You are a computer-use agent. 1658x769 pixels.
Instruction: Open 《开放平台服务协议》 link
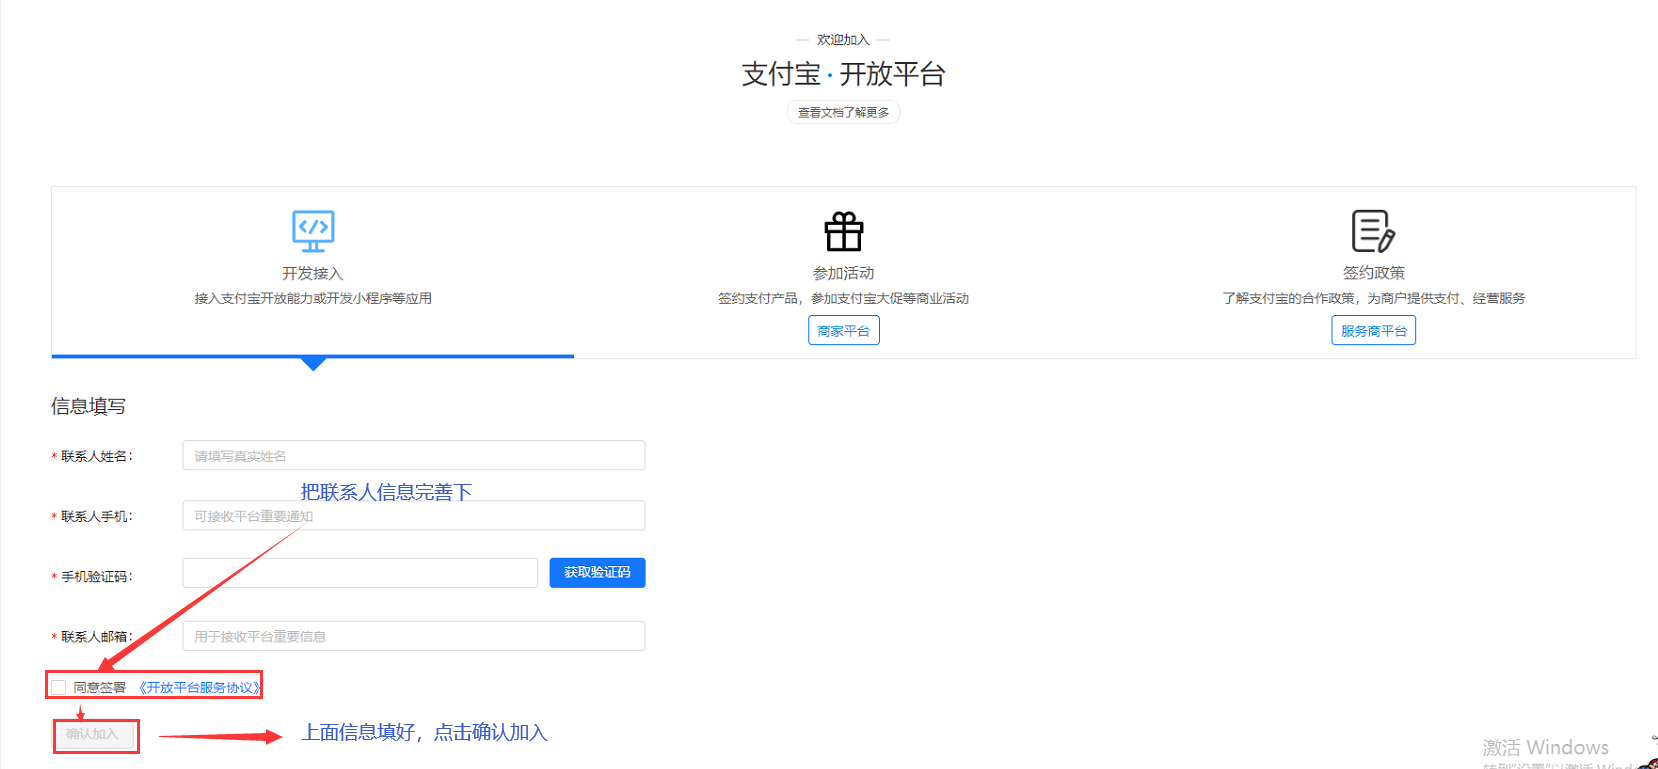(198, 687)
